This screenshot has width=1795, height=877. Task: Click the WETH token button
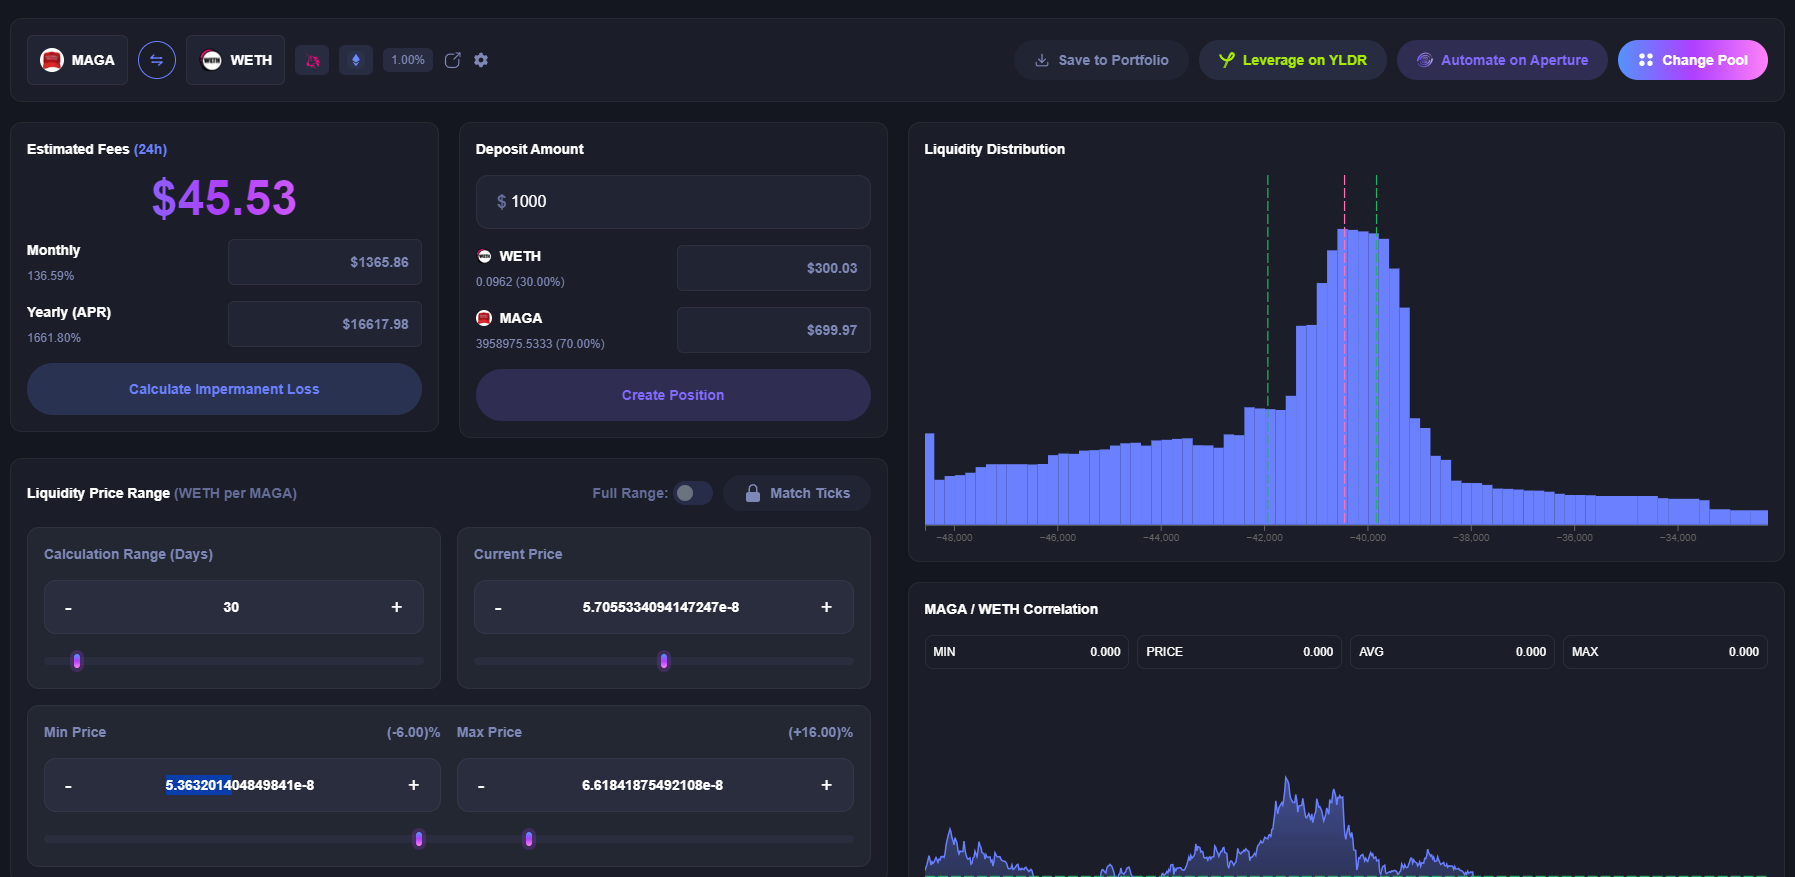click(x=236, y=60)
